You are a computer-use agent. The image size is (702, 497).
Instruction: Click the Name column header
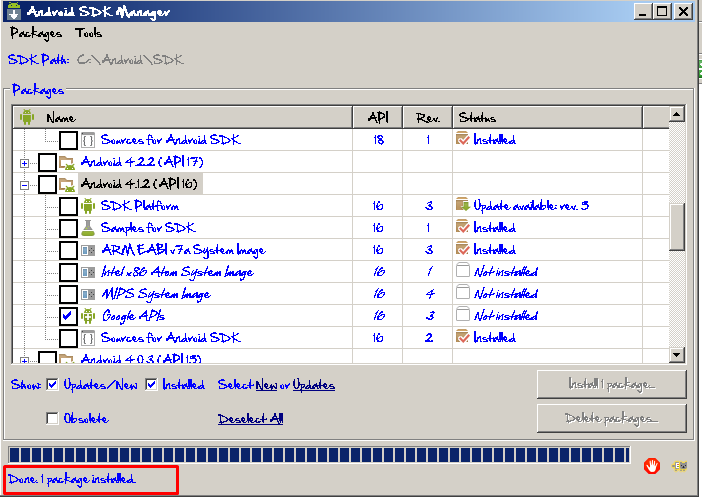click(183, 118)
